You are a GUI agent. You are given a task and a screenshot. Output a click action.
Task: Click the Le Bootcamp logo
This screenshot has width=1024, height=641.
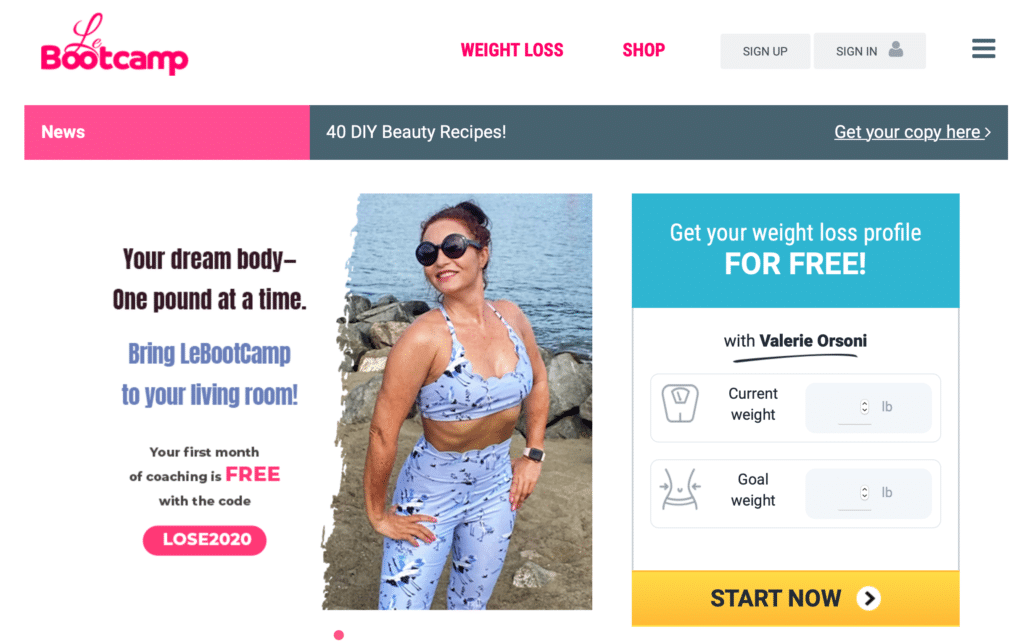(114, 44)
